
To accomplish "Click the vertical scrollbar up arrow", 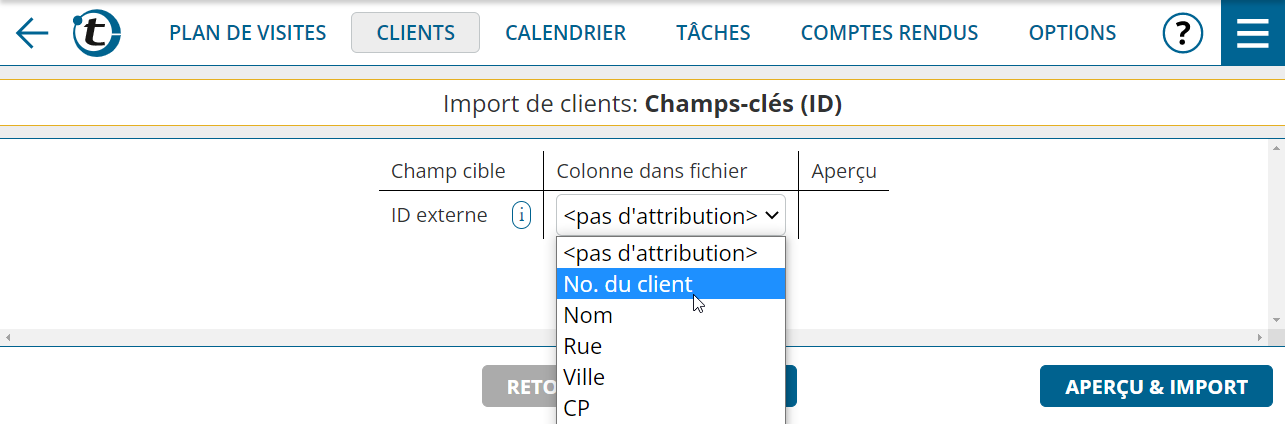I will [x=1276, y=148].
